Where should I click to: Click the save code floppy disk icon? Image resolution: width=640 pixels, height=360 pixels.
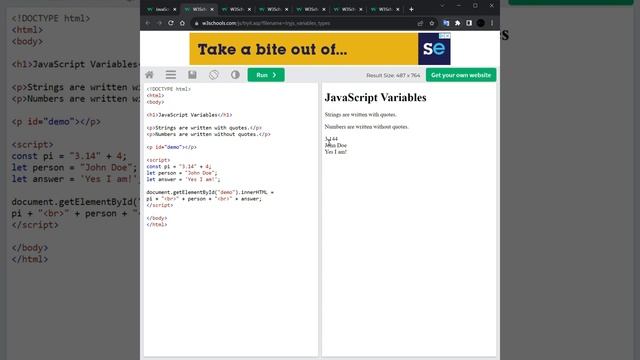coord(192,75)
